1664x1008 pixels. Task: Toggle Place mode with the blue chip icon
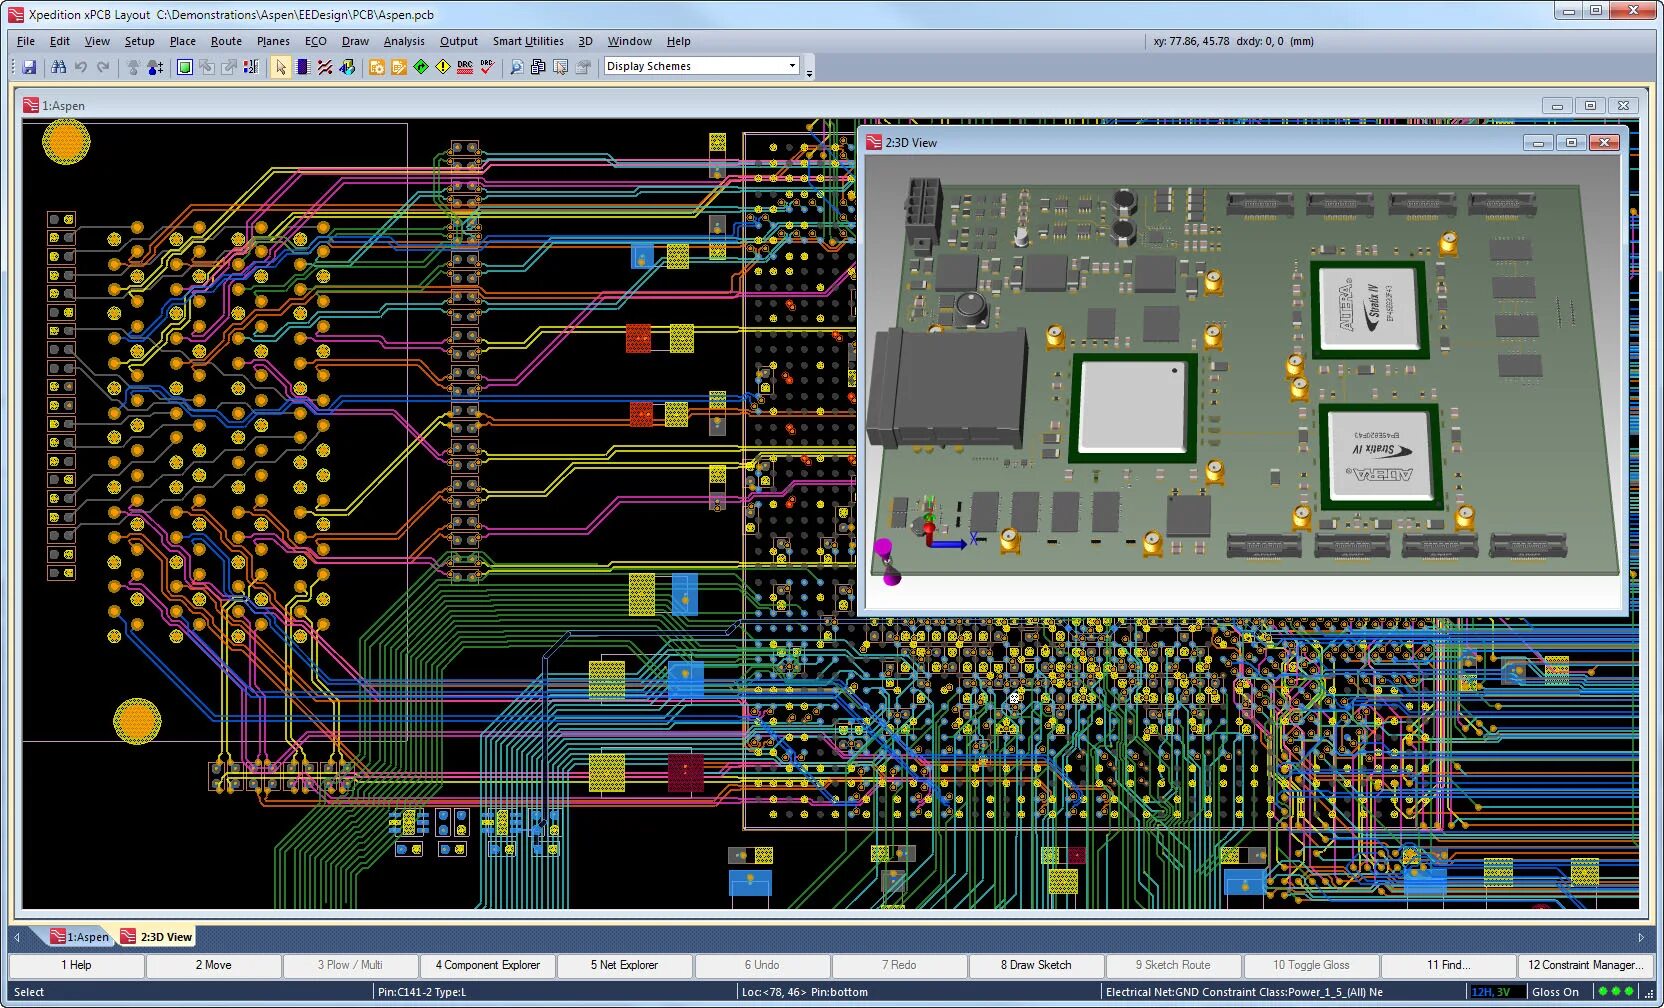coord(303,67)
